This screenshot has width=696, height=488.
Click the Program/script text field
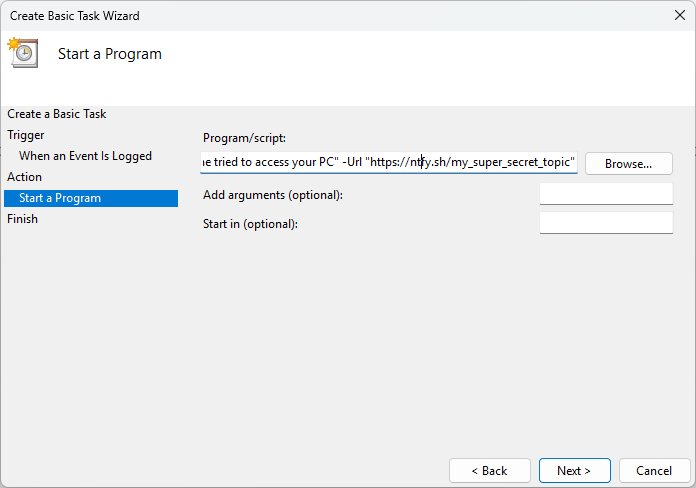pos(389,162)
